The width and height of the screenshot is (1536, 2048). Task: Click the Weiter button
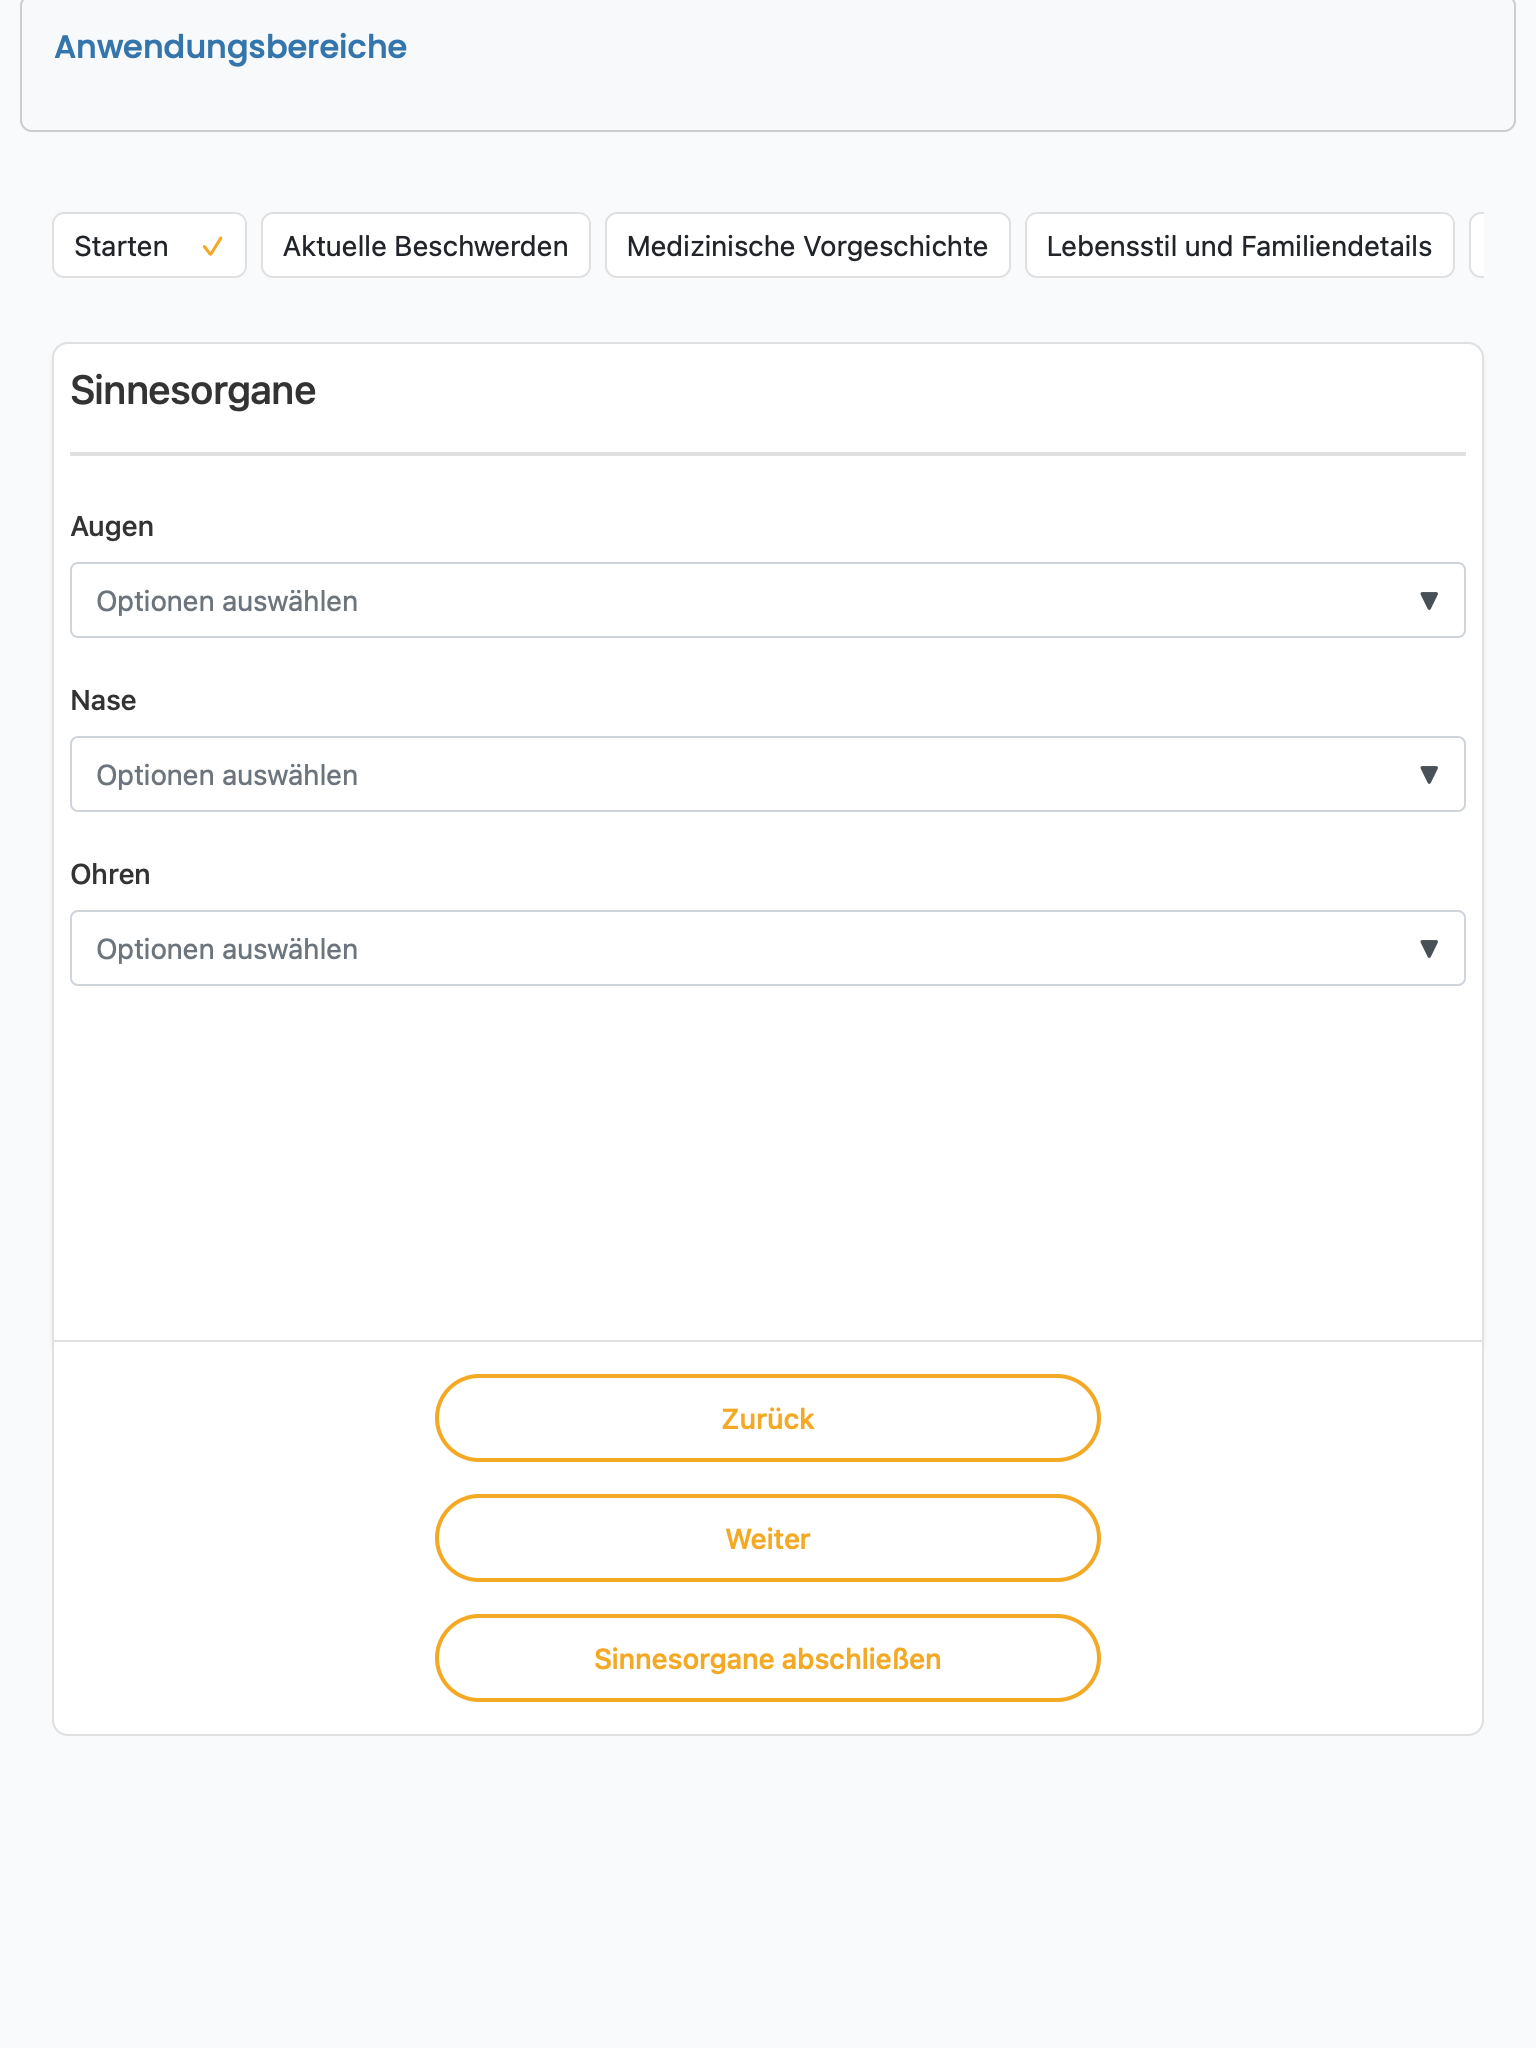click(768, 1538)
